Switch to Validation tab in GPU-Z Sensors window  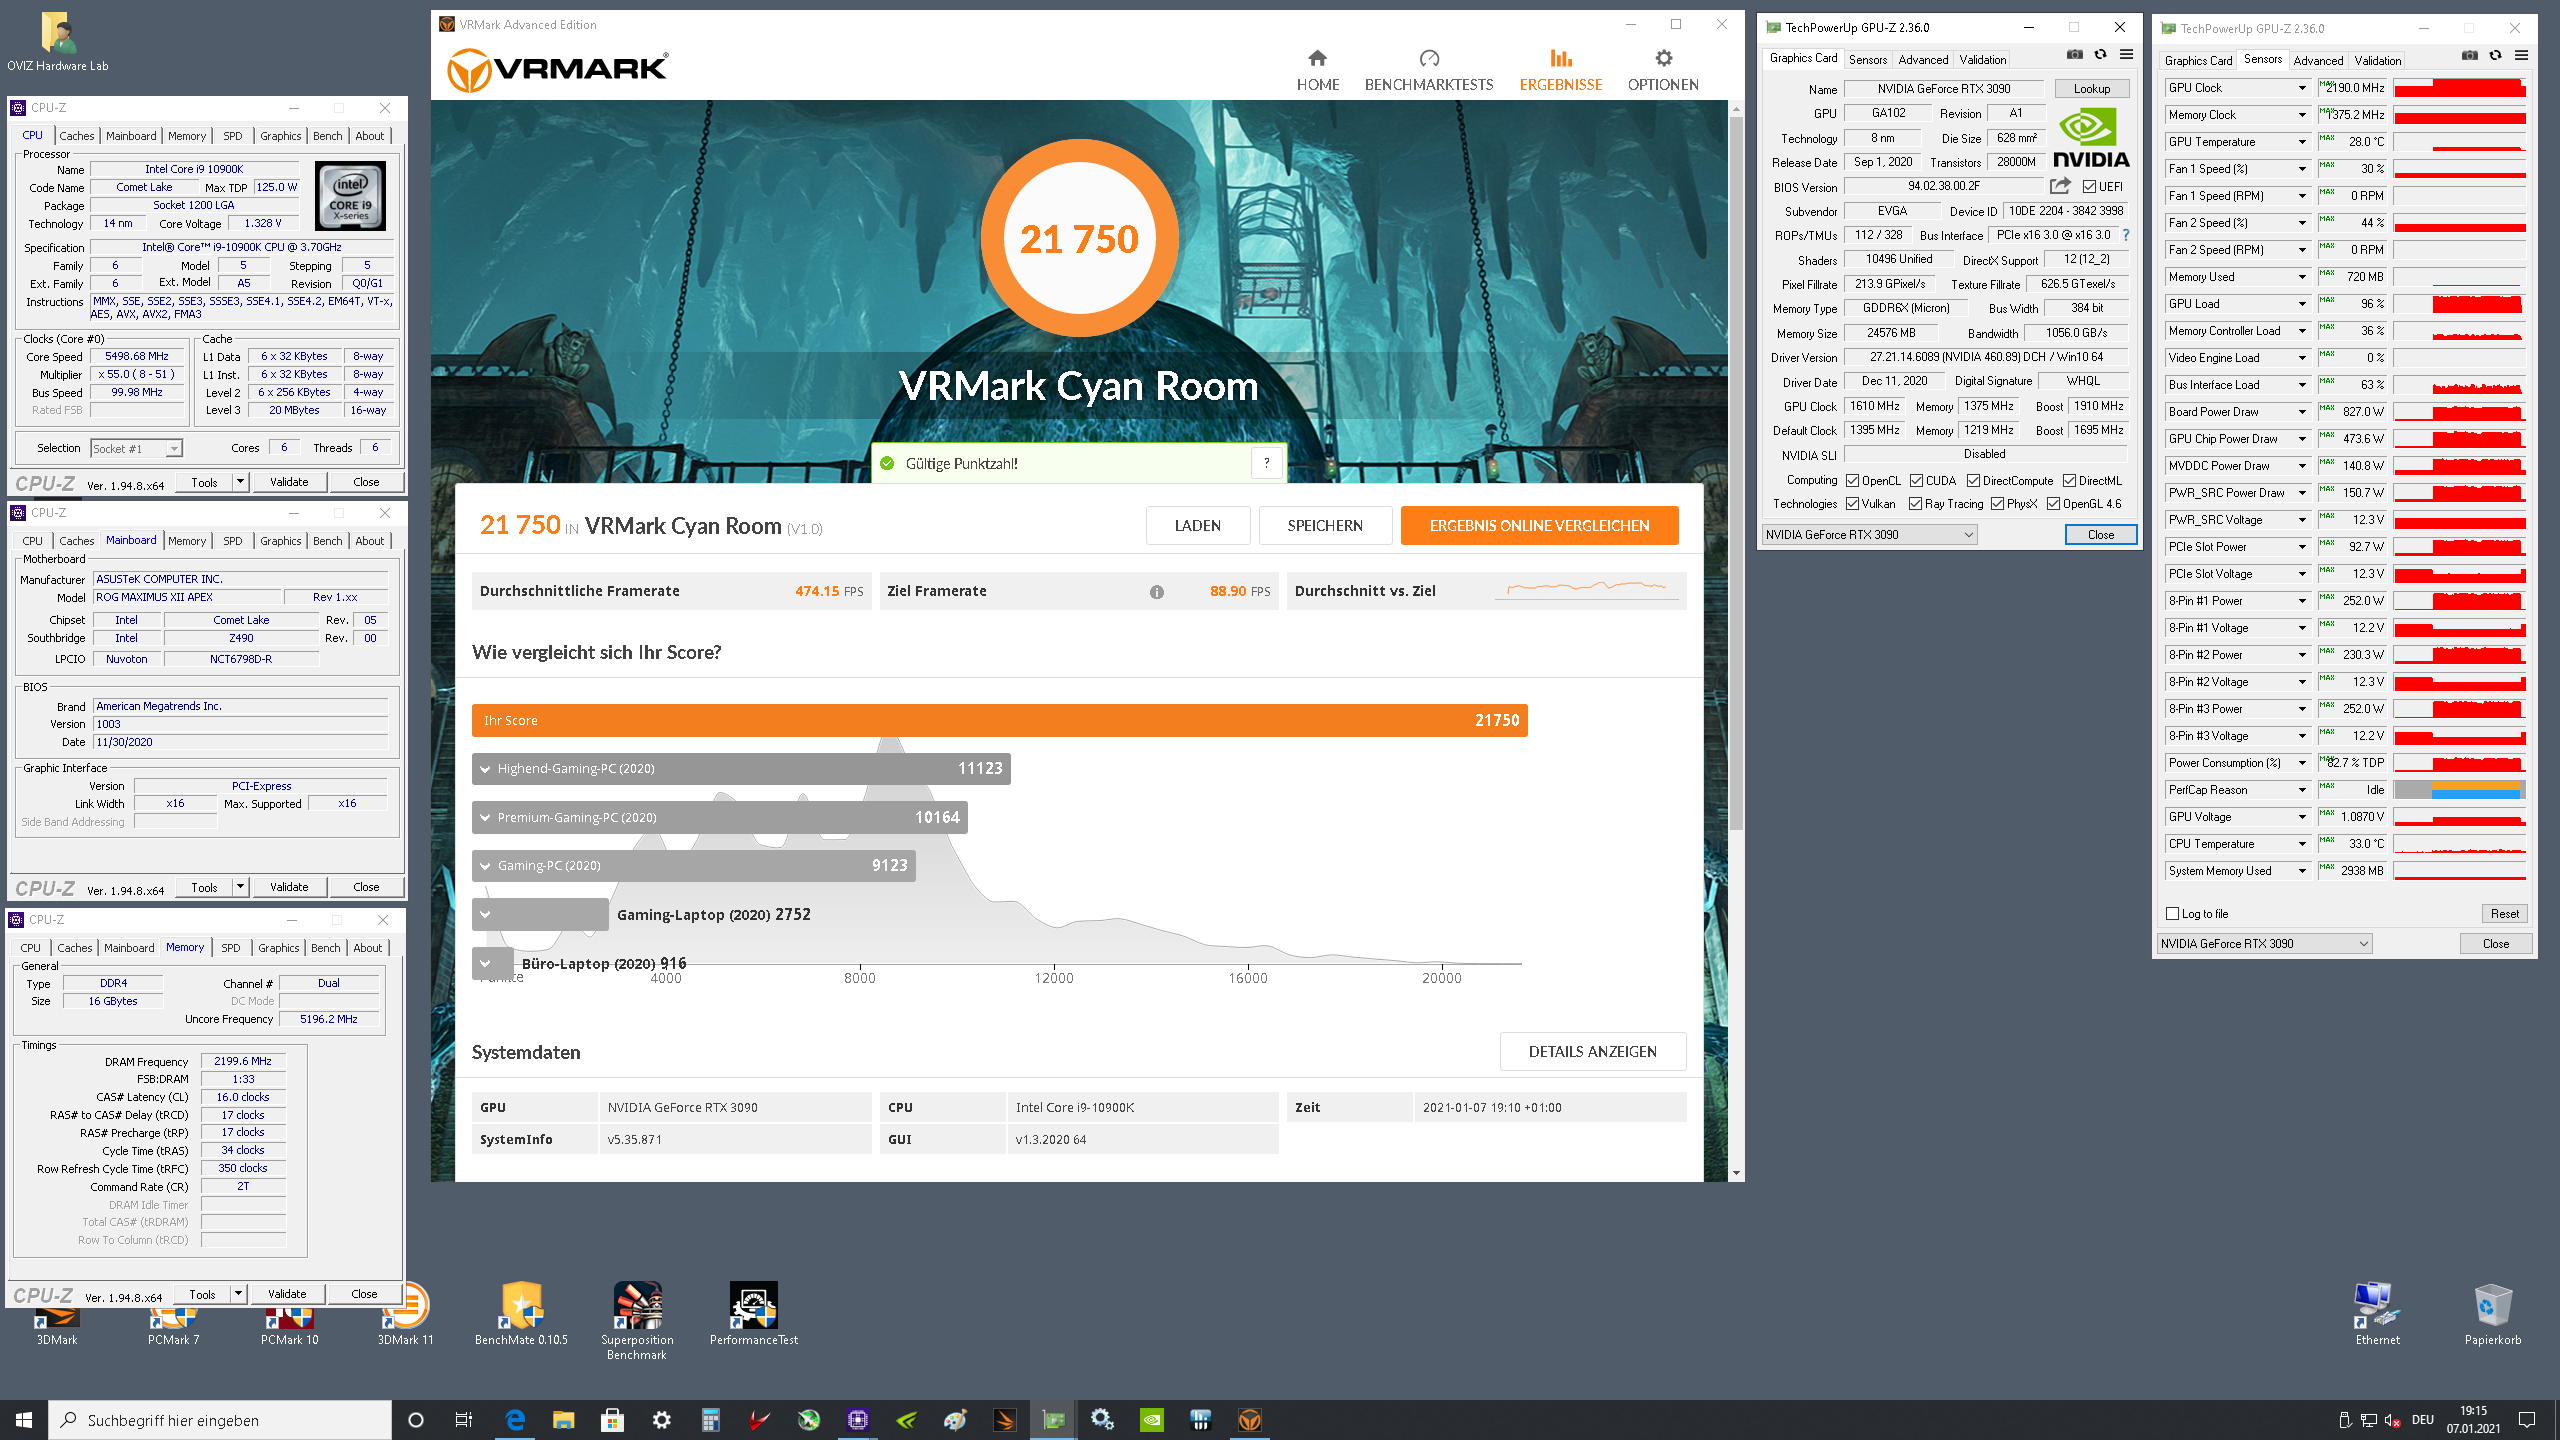[2377, 61]
